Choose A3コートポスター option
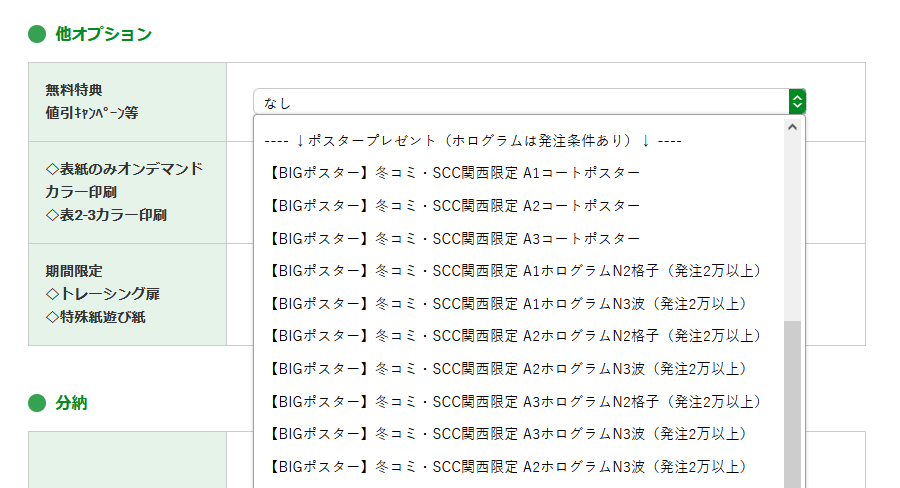 (x=454, y=238)
